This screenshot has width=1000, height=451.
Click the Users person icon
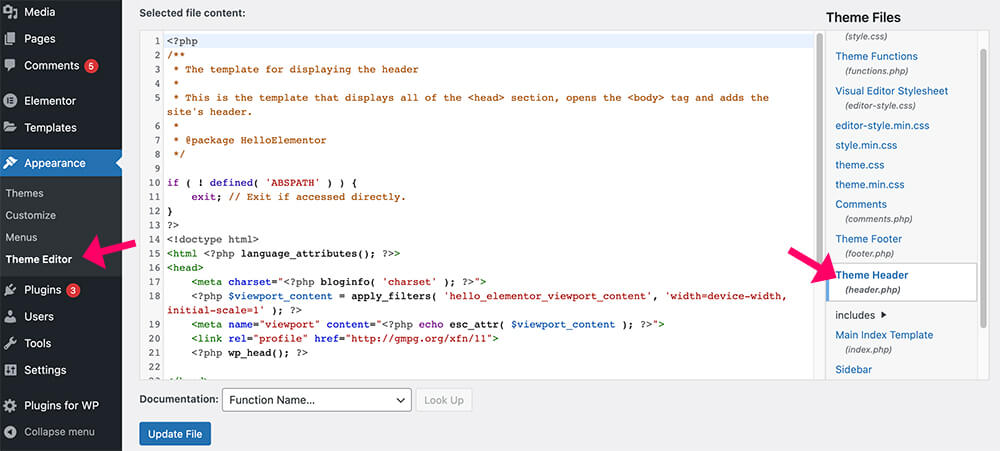coord(10,316)
